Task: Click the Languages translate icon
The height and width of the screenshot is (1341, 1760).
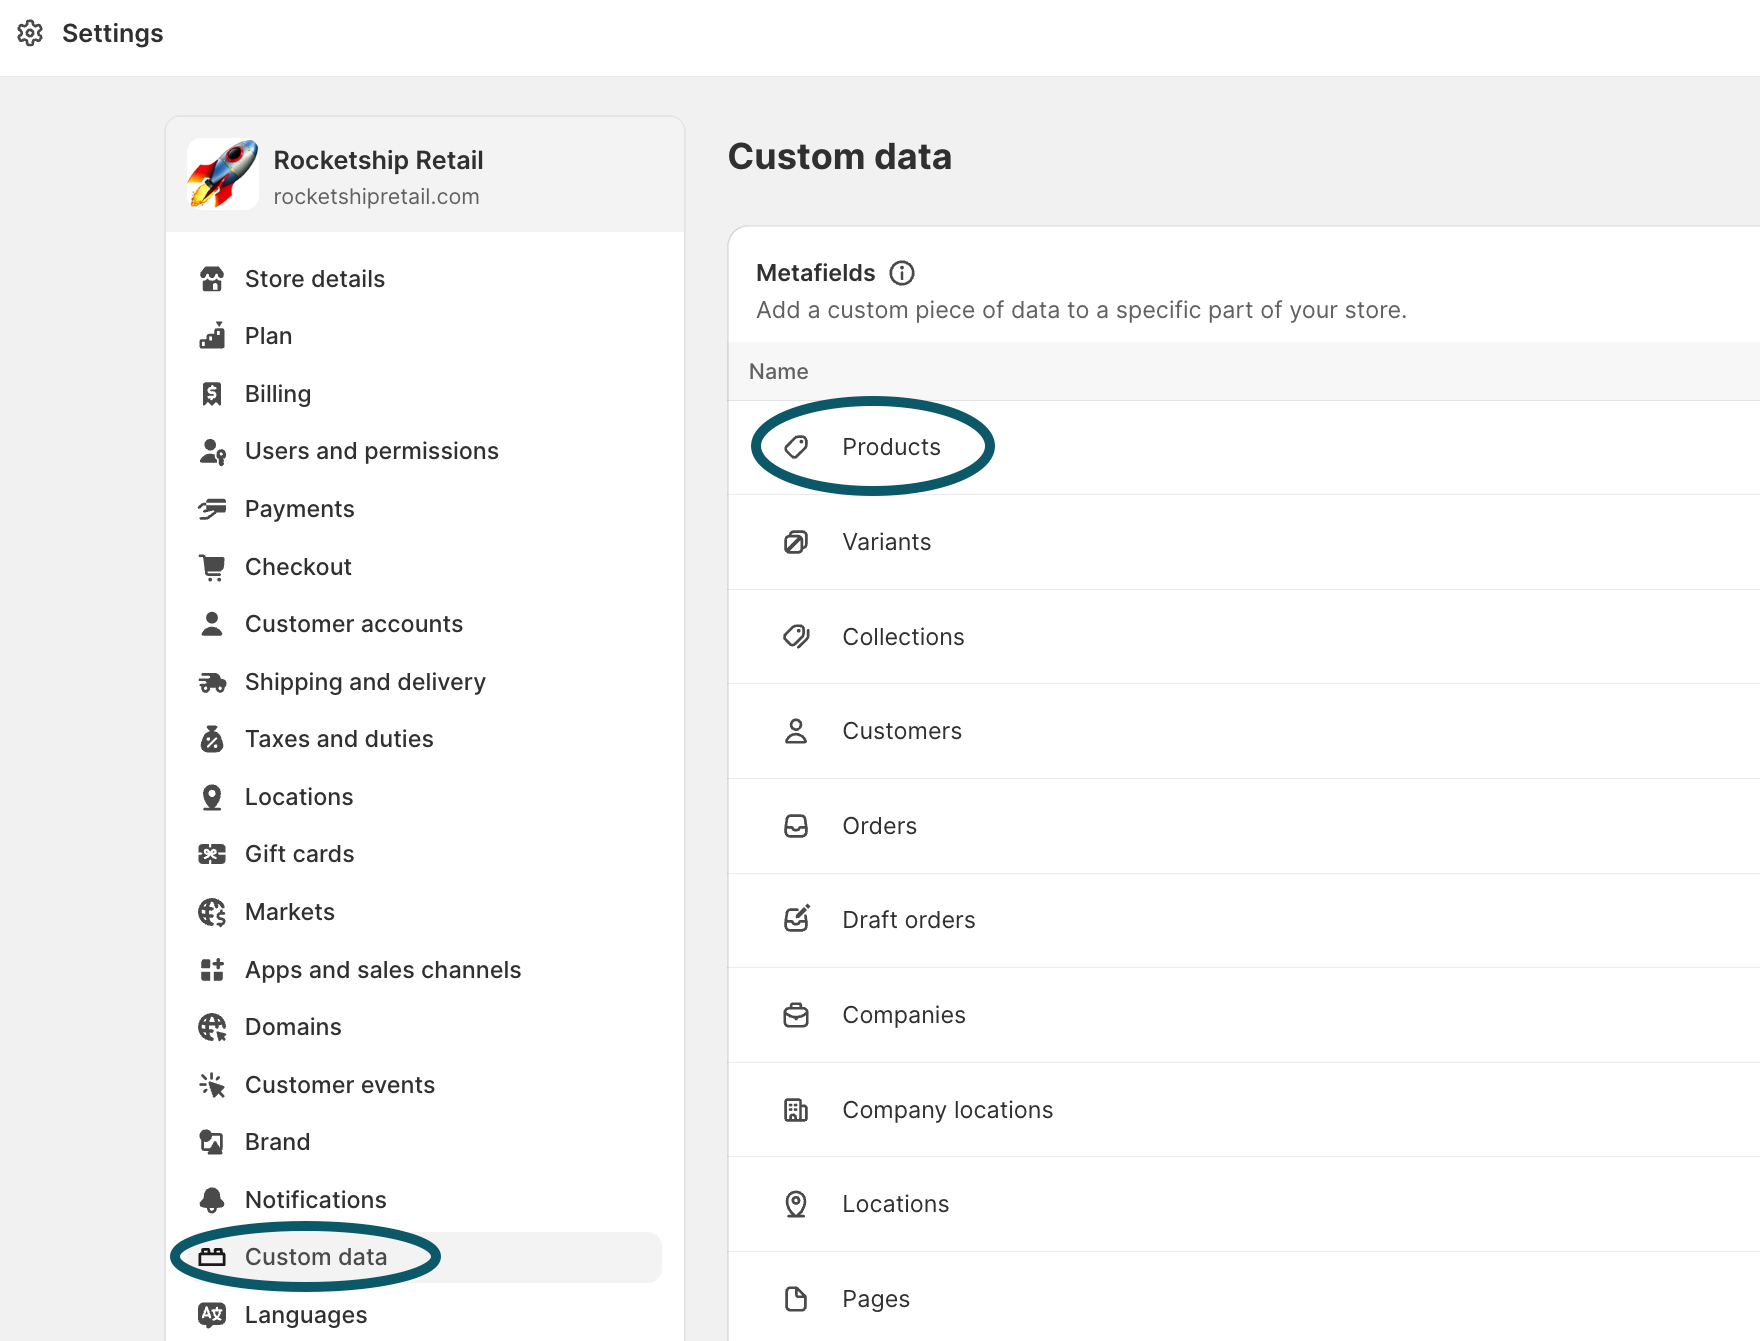Action: pyautogui.click(x=212, y=1315)
